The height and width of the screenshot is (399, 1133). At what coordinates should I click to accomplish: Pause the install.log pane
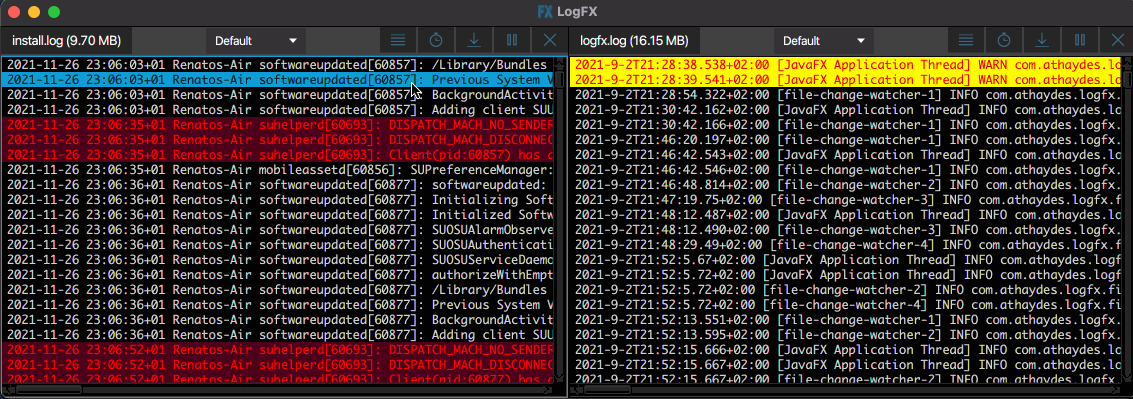512,40
